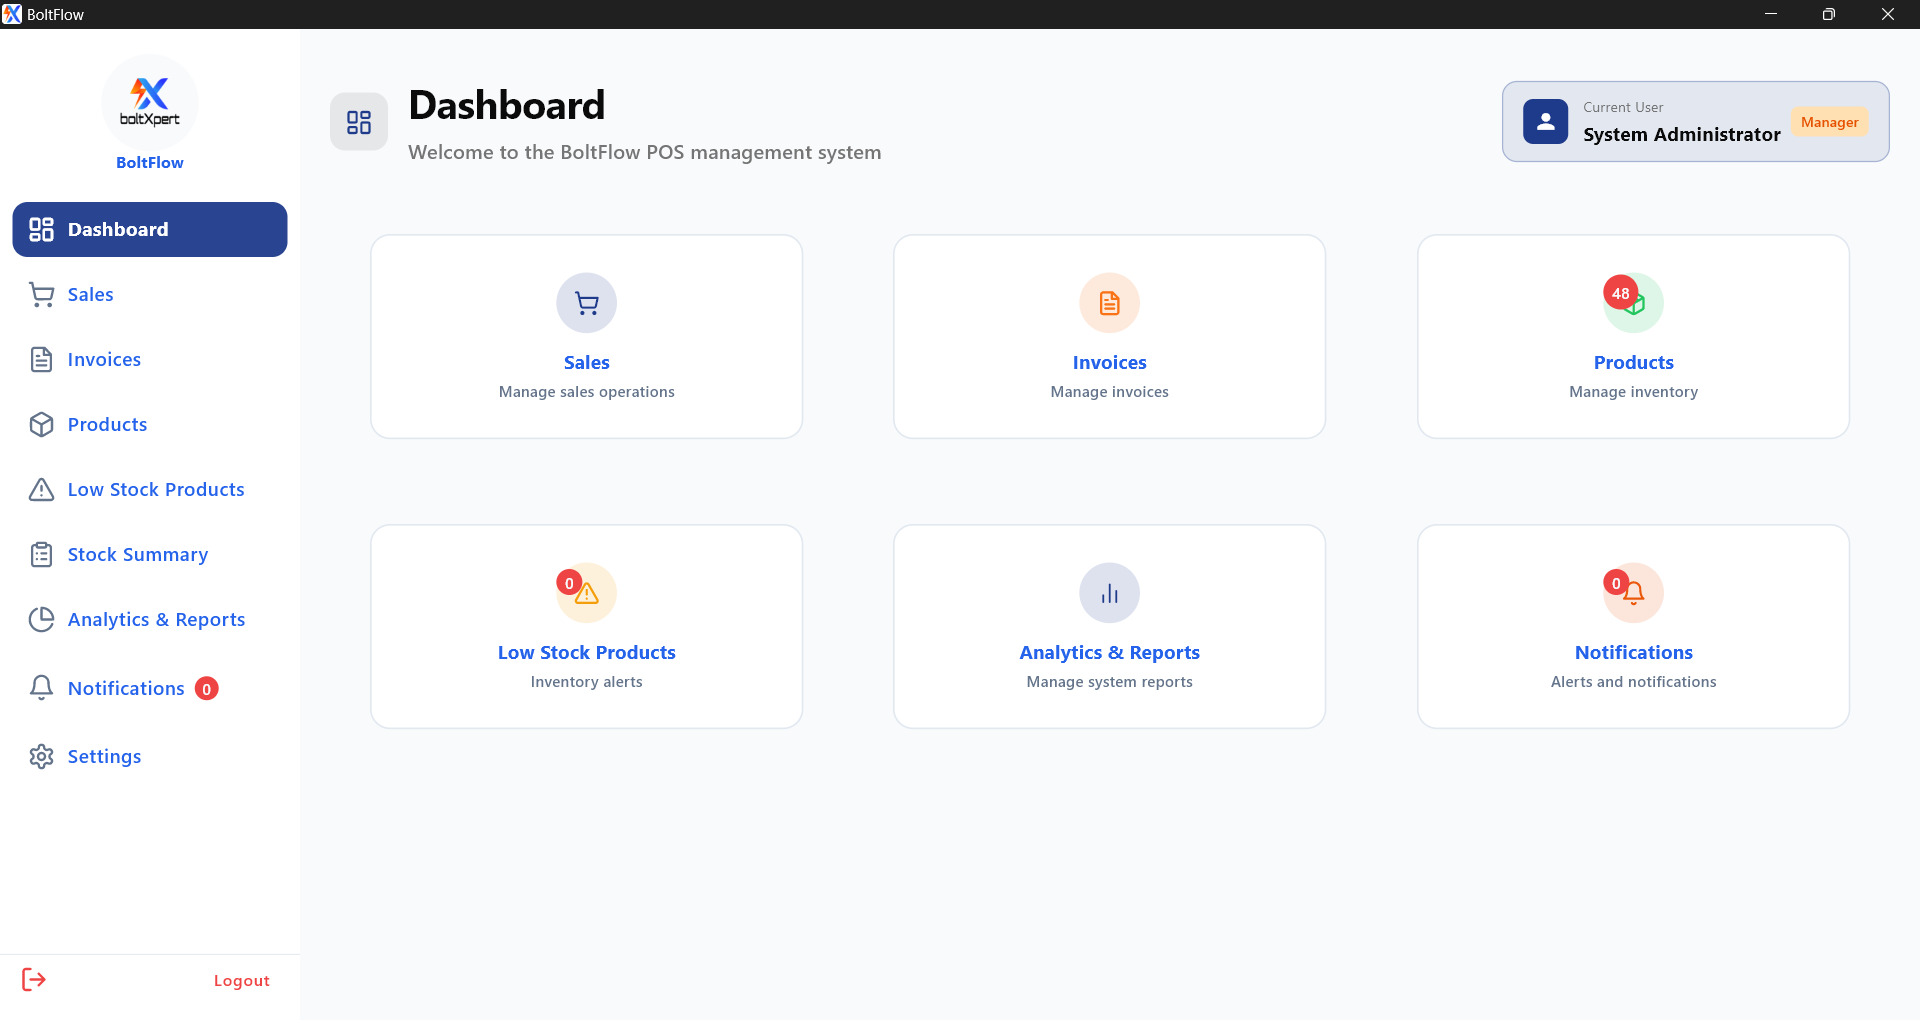Click the Manager role badge
Screen dimensions: 1920x1020
click(1829, 122)
